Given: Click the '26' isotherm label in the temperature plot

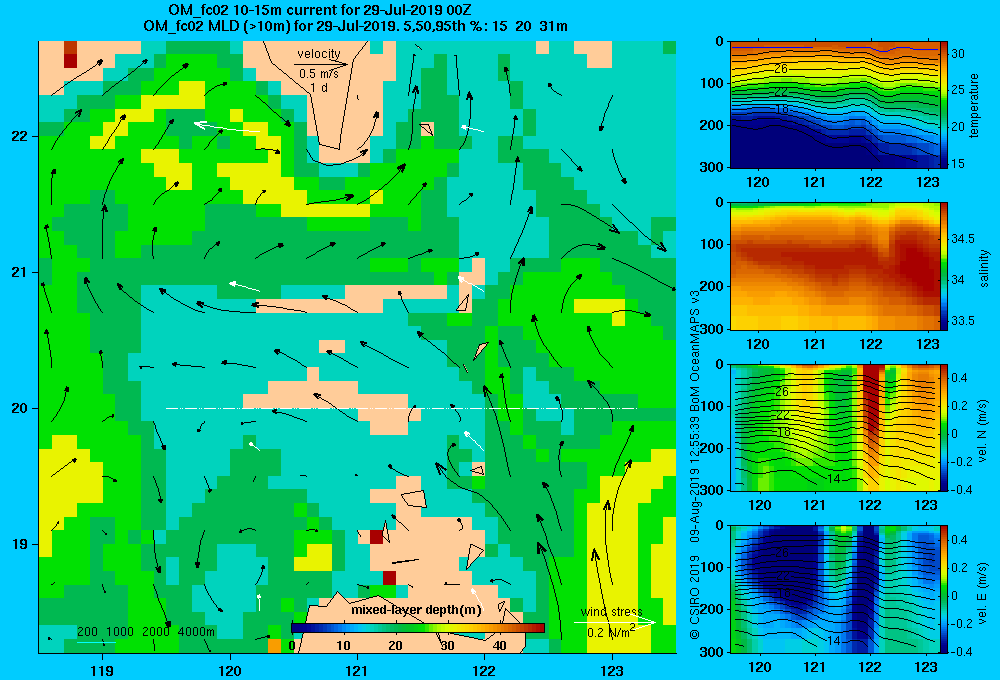Looking at the screenshot, I should (x=781, y=69).
